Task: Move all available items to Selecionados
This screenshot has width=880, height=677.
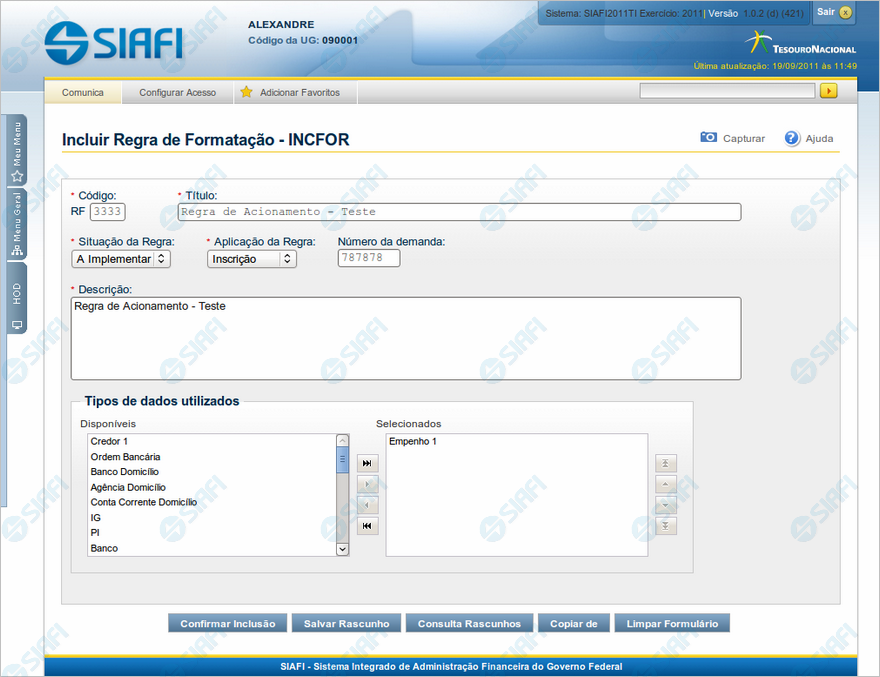Action: [368, 463]
